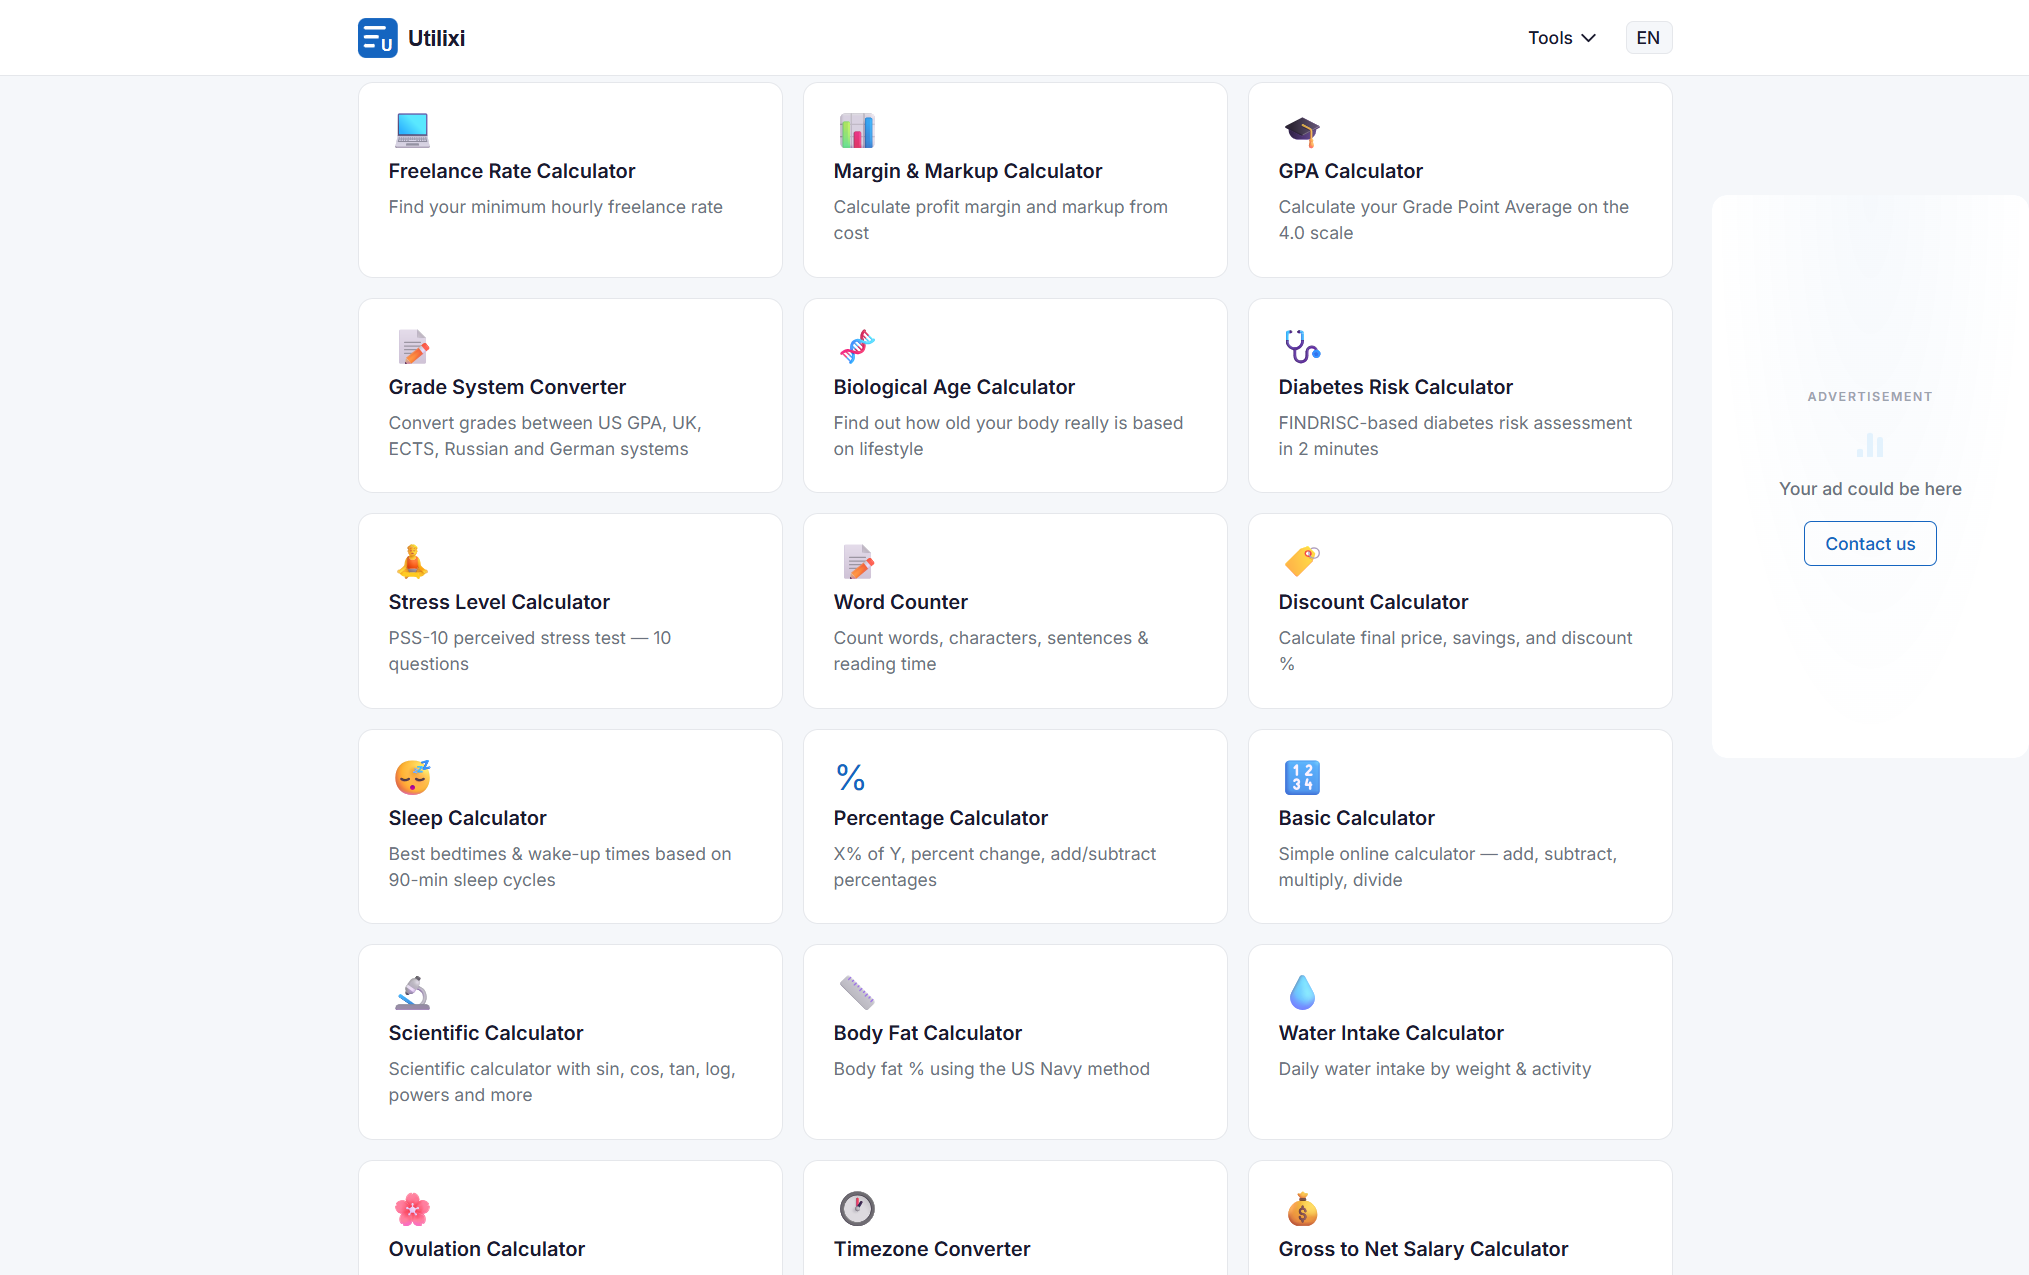This screenshot has width=2029, height=1275.
Task: Click 'Calculate final price, savings' description
Action: 1455,651
